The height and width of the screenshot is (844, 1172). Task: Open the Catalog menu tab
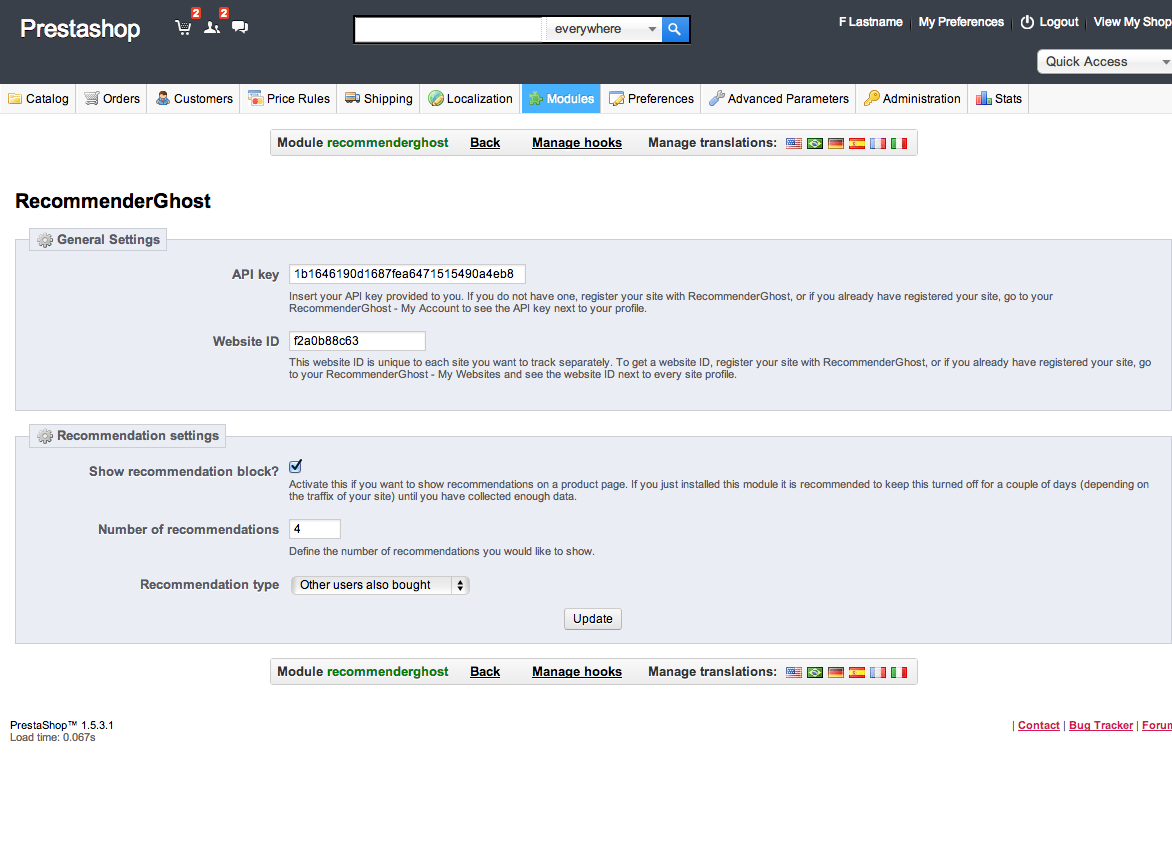[38, 99]
